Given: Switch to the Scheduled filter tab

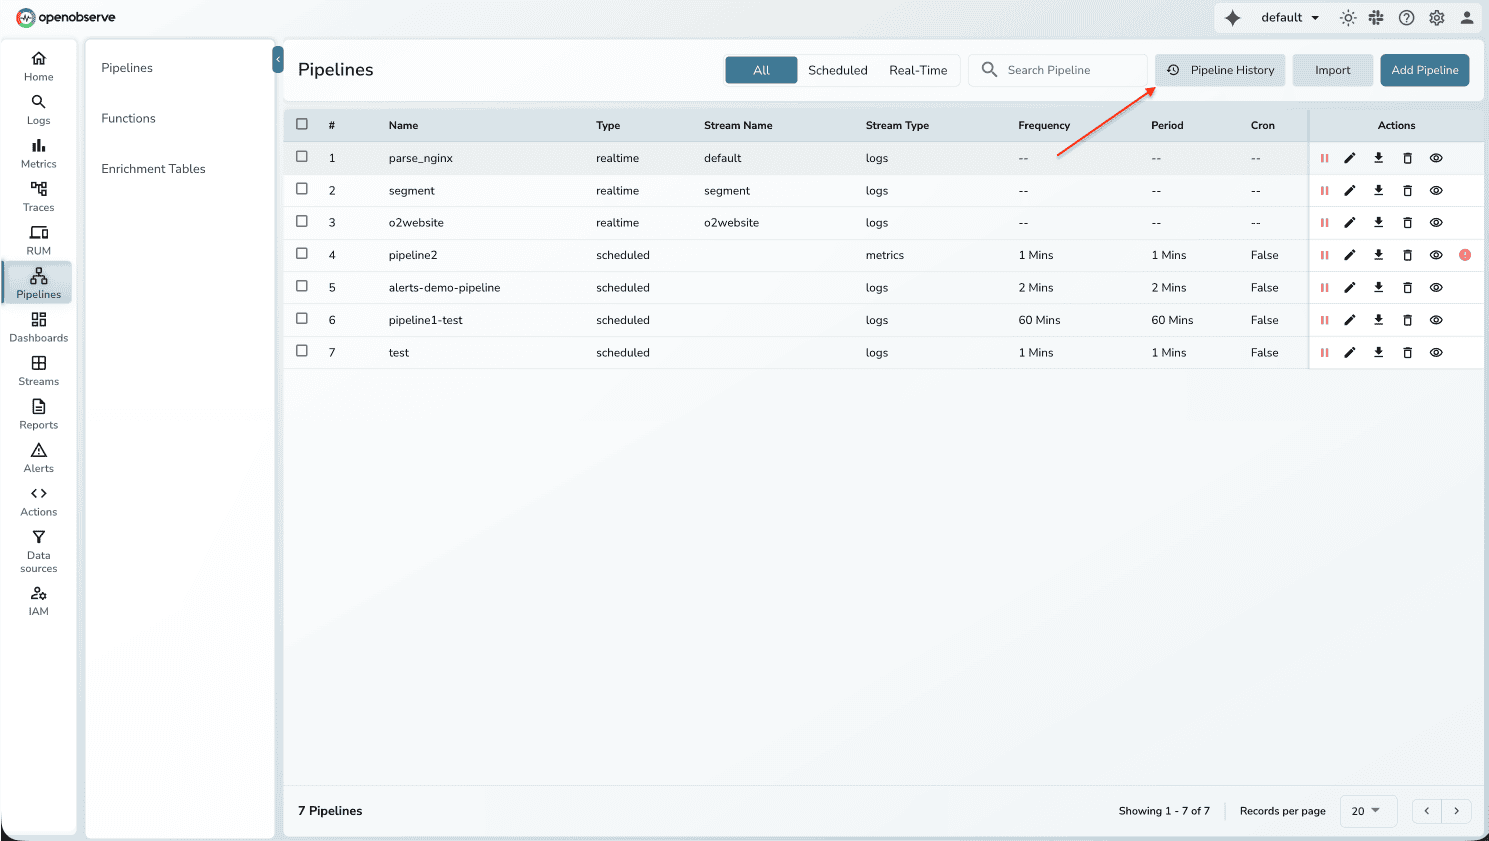Looking at the screenshot, I should click(x=837, y=70).
